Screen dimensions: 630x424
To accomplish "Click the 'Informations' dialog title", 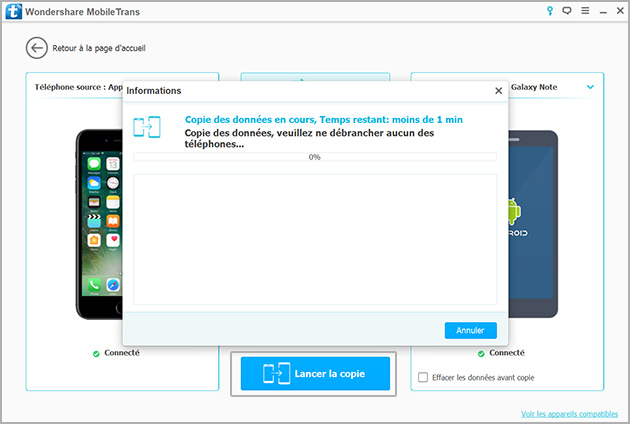I will [x=153, y=91].
